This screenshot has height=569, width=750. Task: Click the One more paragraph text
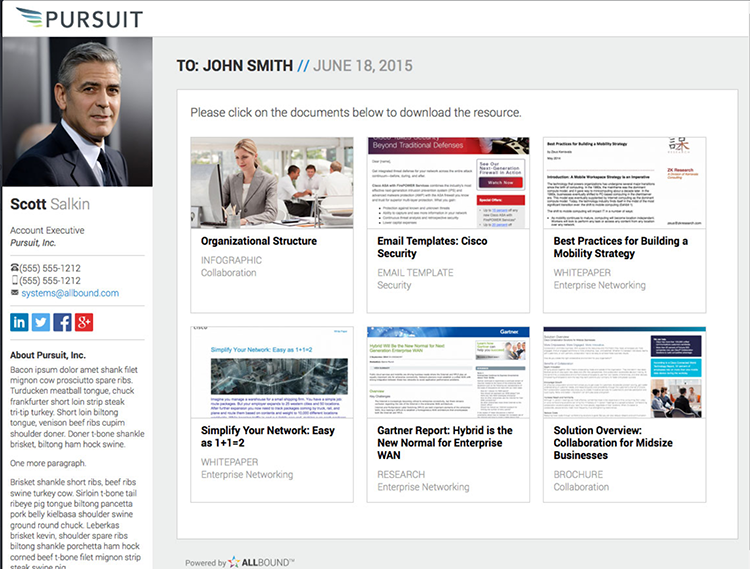click(48, 463)
